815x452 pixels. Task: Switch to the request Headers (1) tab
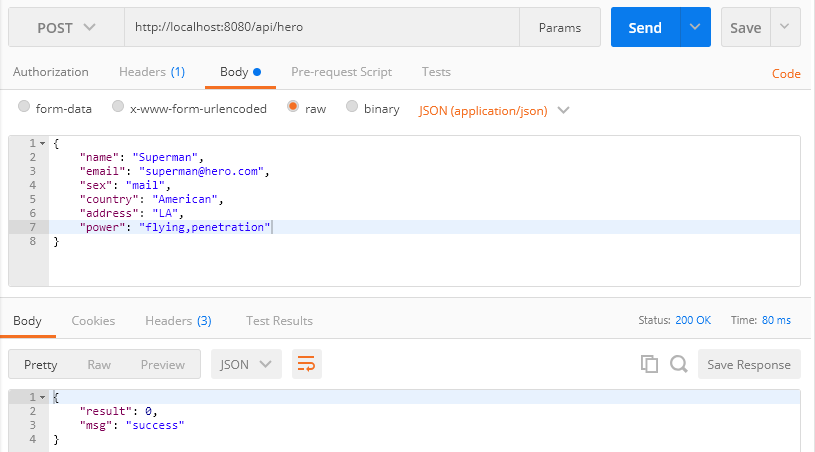coord(152,72)
